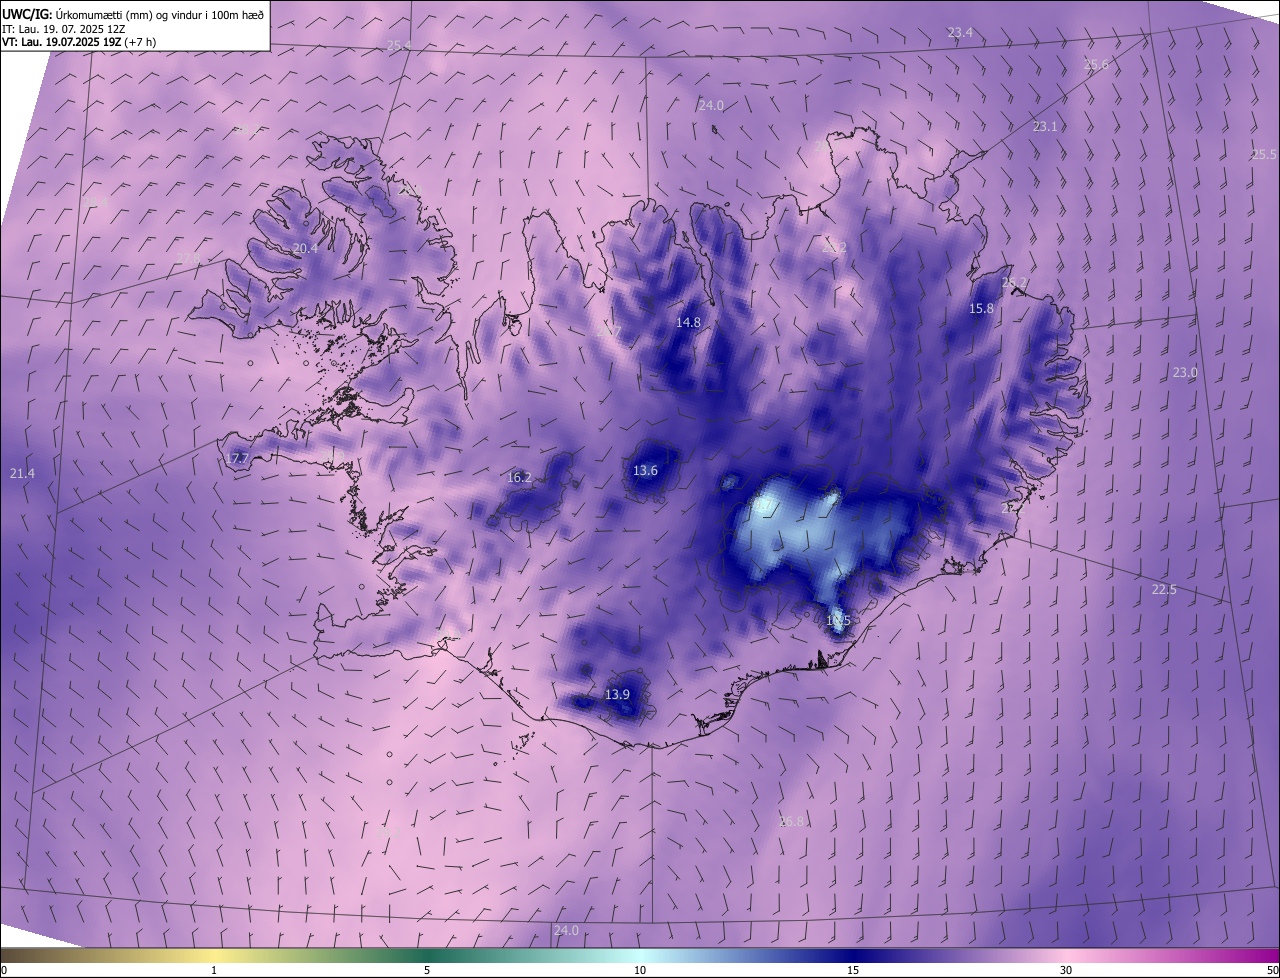Click the 14.8 value label
This screenshot has width=1280, height=978.
click(688, 323)
